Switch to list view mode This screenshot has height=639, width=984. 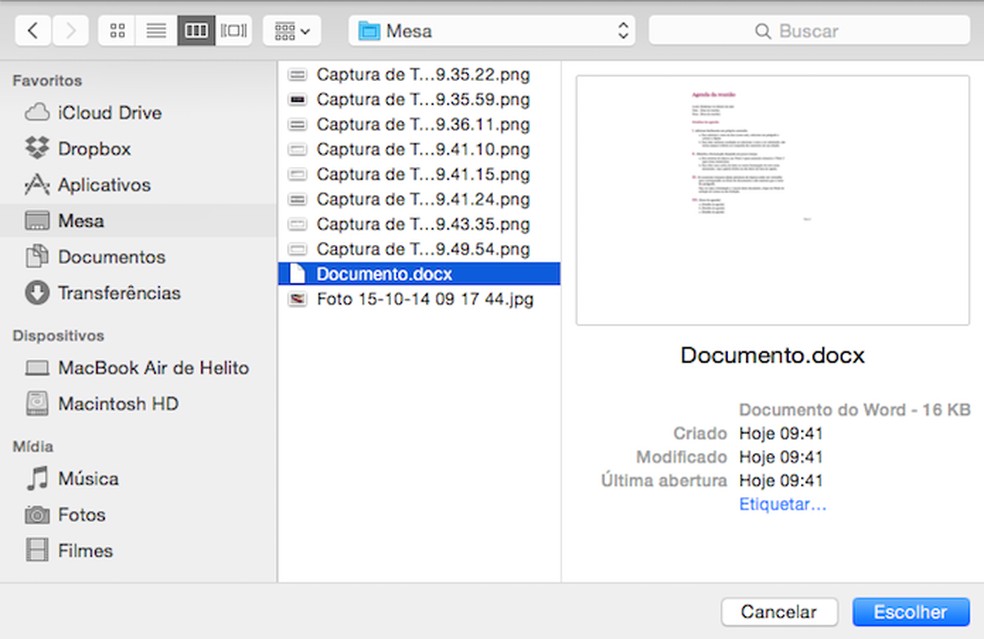coord(156,31)
